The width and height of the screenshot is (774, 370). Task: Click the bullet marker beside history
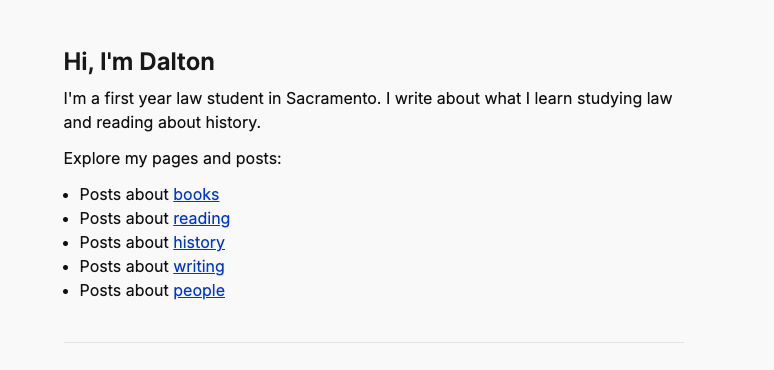(66, 243)
